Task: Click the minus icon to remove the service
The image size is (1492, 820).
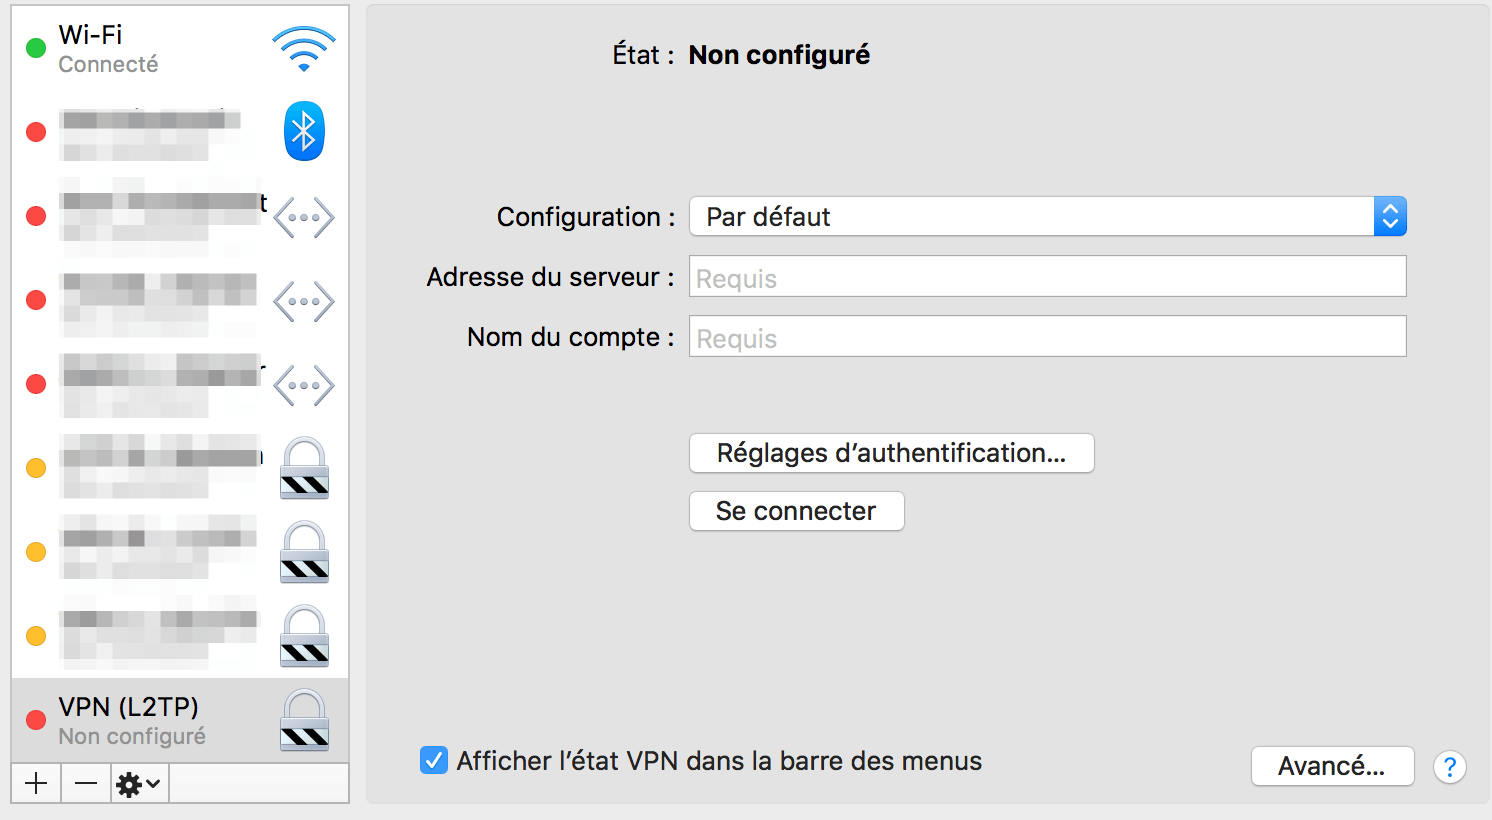Action: (x=86, y=783)
